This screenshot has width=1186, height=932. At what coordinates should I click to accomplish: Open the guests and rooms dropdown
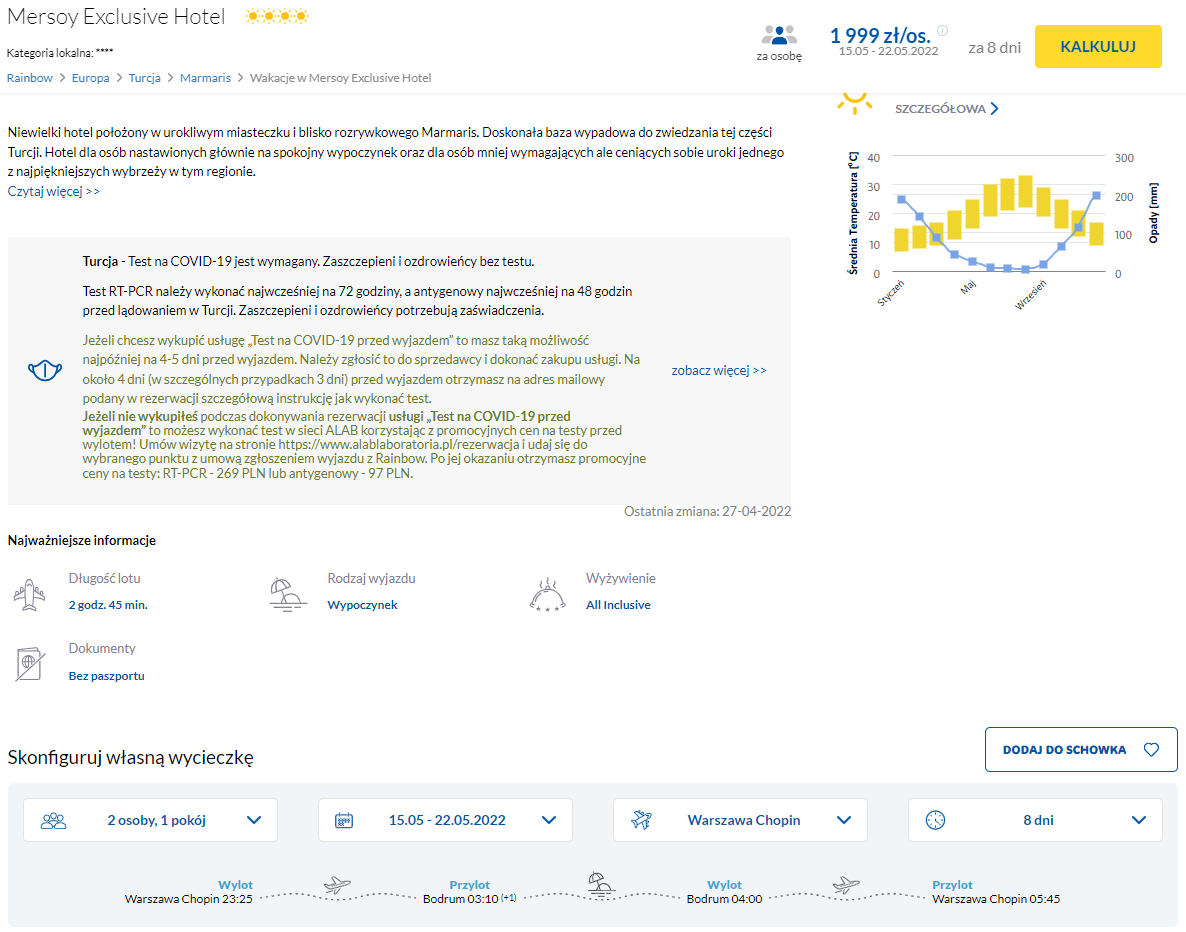coord(150,820)
